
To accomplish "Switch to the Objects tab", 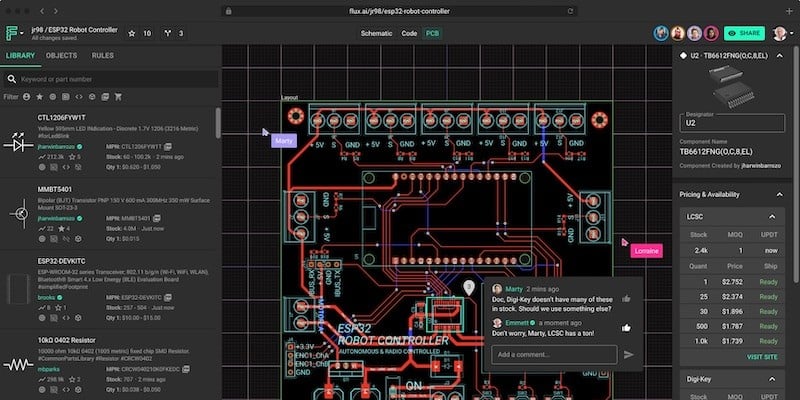I will [62, 56].
